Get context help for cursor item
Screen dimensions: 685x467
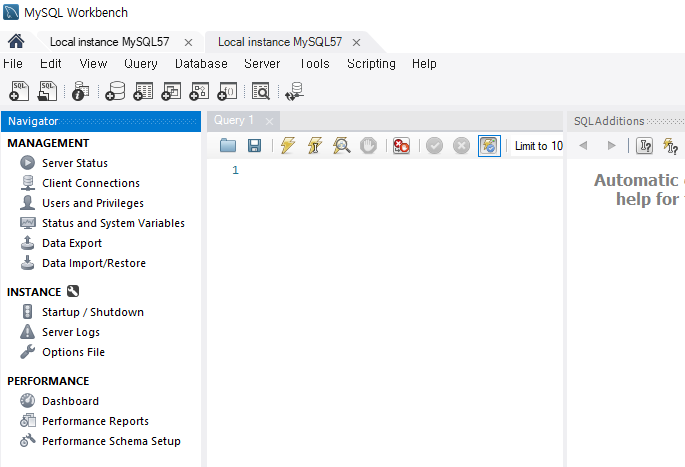click(x=644, y=145)
